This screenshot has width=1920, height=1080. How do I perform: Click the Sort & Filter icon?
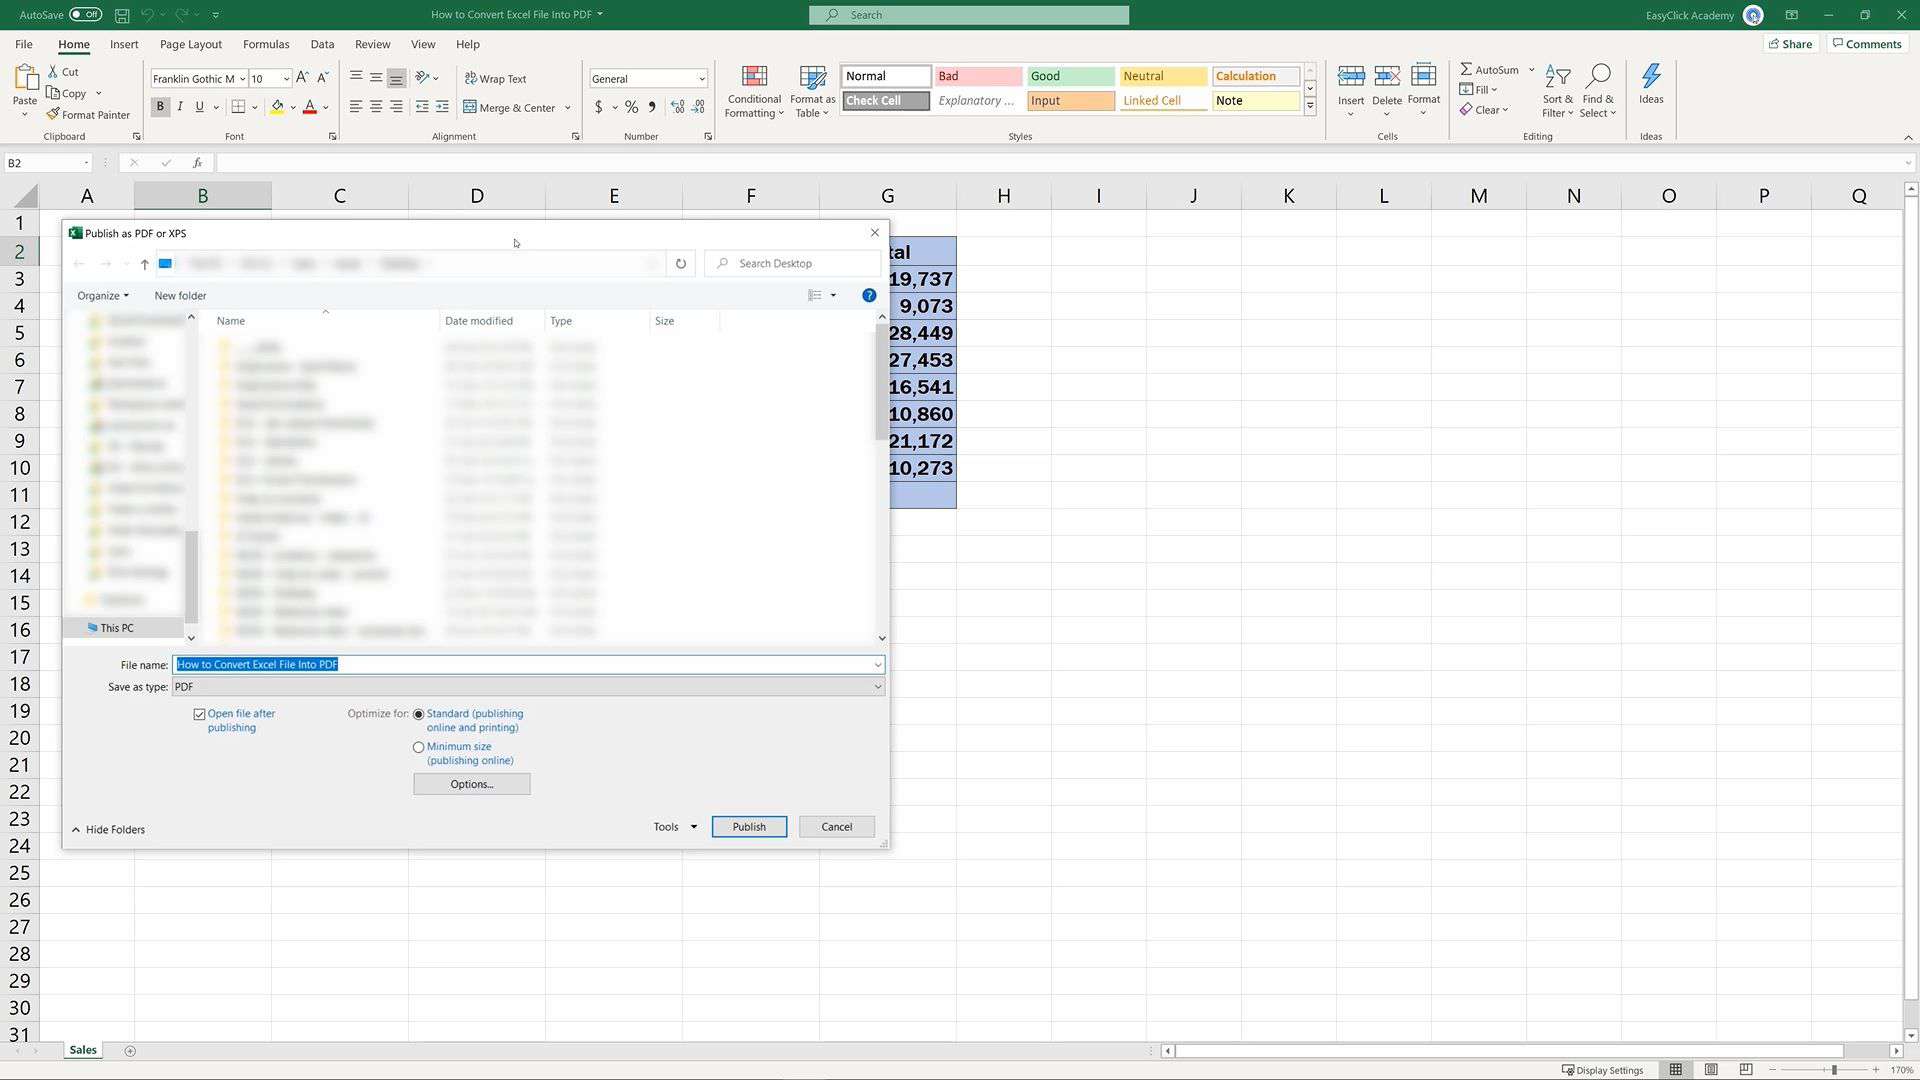[x=1557, y=90]
